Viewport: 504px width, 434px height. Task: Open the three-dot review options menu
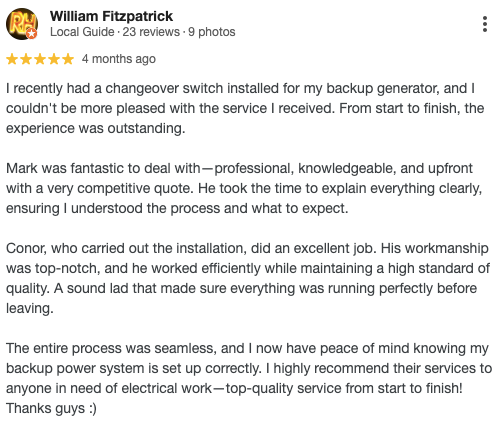click(x=485, y=24)
